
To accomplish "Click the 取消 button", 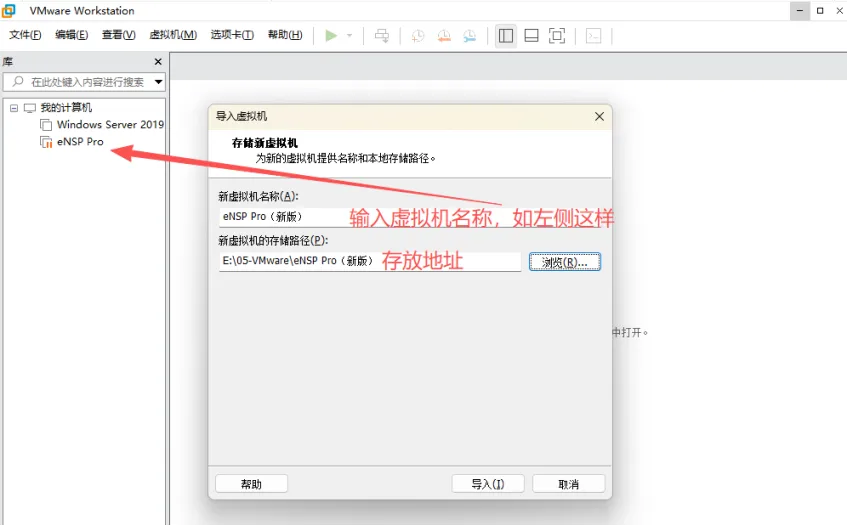I will pos(568,484).
